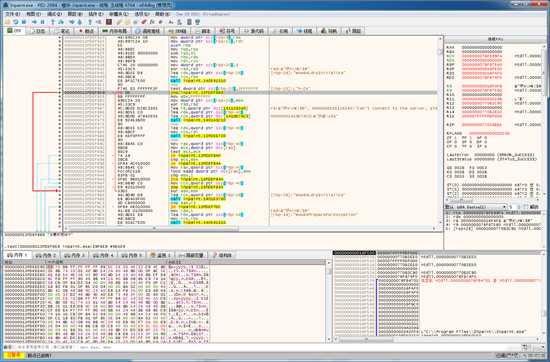The image size is (550, 362).
Task: Toggle the 解锁 checkbox under registers
Action: (x=526, y=207)
